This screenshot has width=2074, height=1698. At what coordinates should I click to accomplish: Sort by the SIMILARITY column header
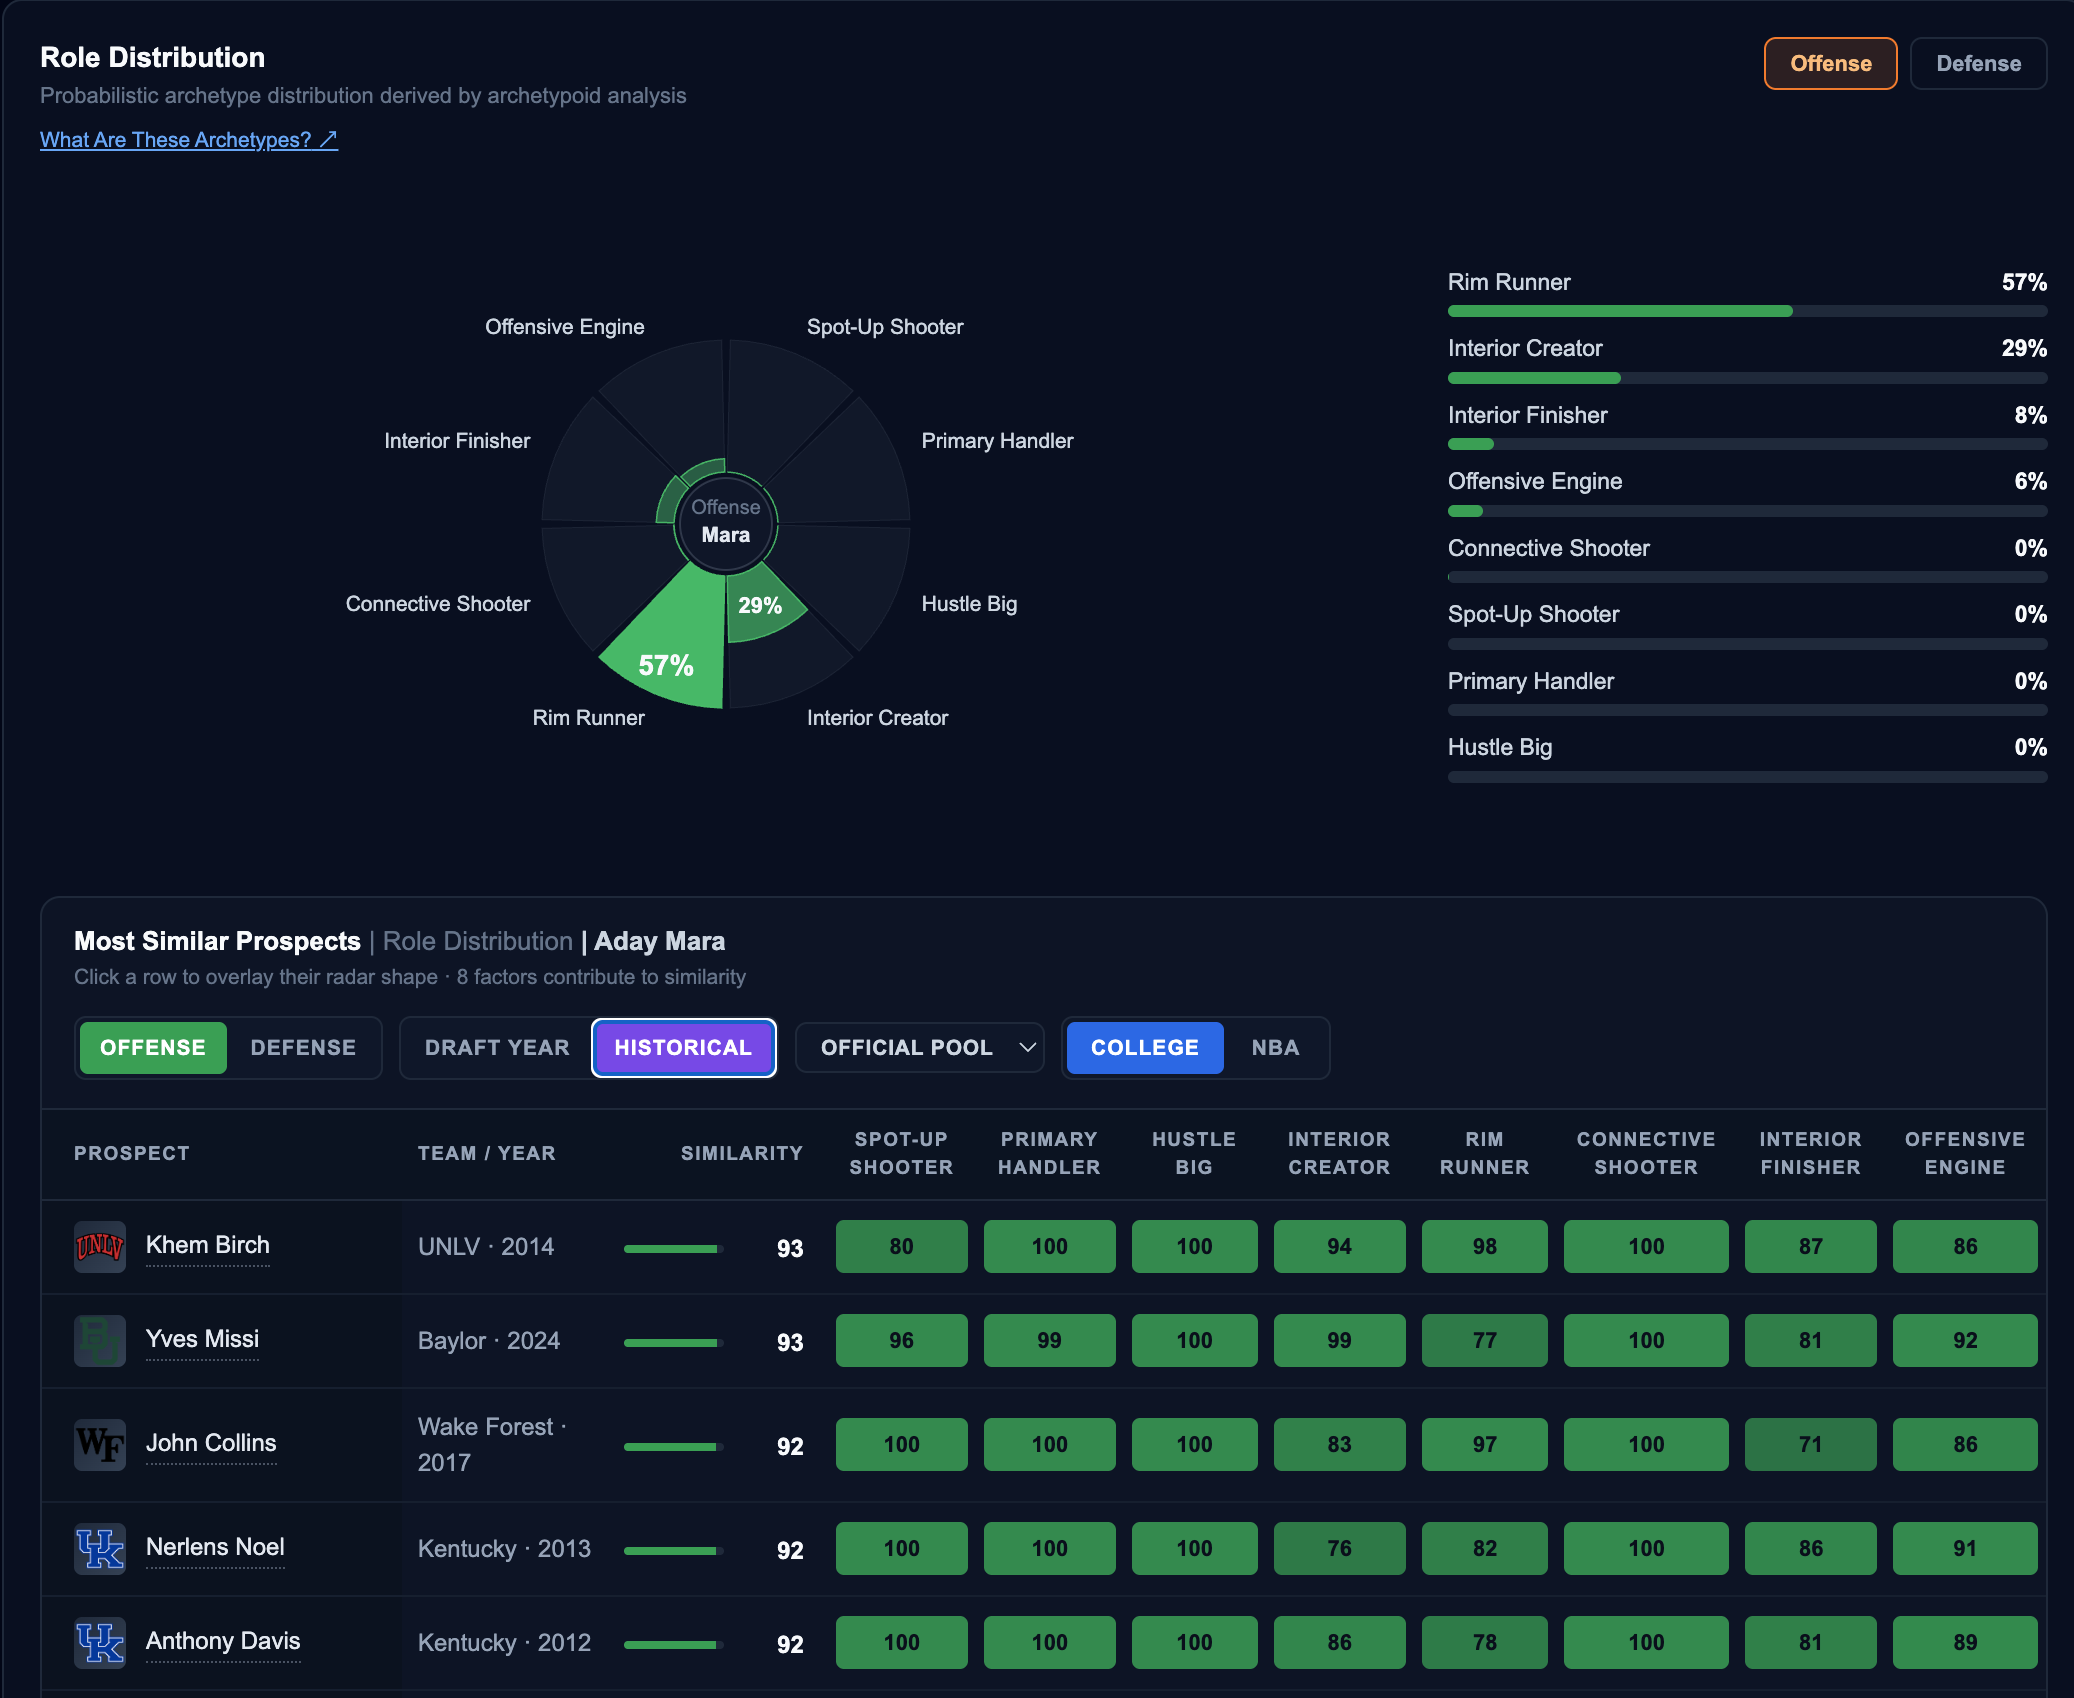tap(741, 1153)
